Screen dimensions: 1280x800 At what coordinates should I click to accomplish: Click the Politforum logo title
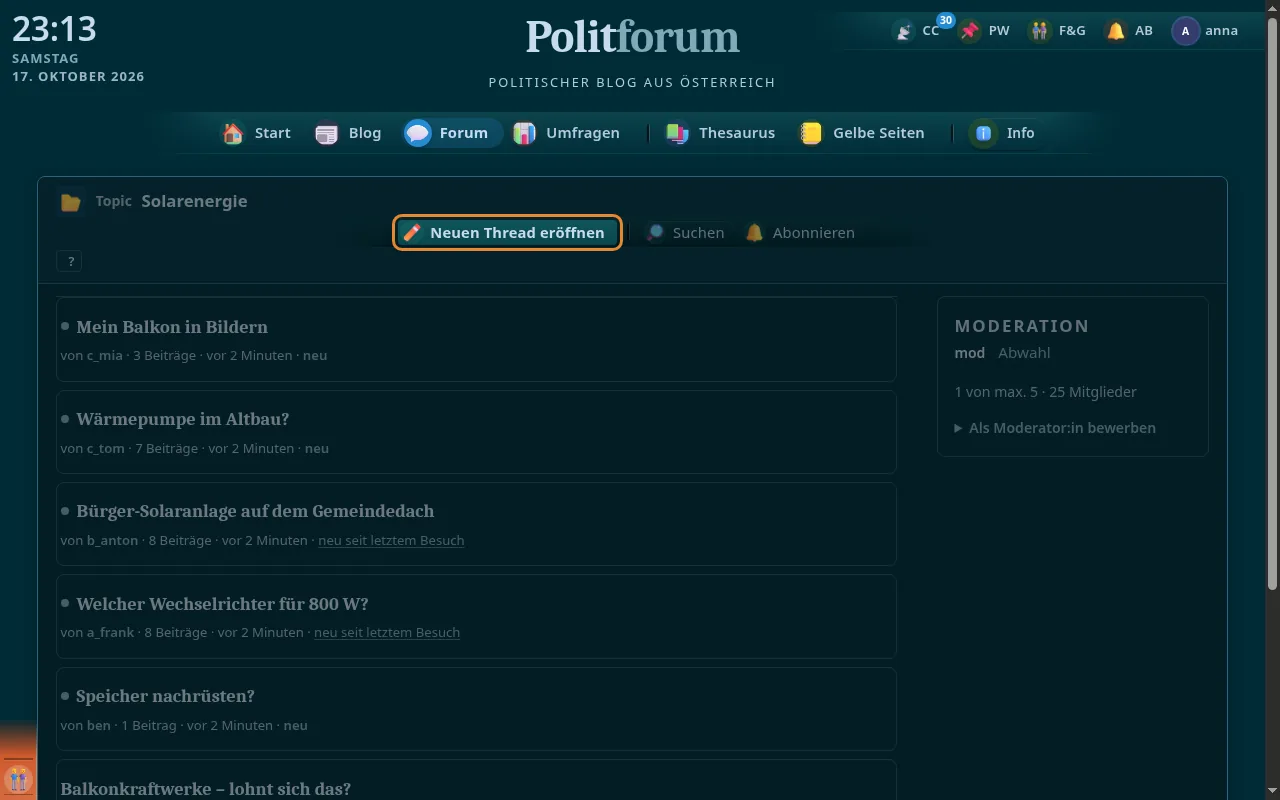click(633, 37)
